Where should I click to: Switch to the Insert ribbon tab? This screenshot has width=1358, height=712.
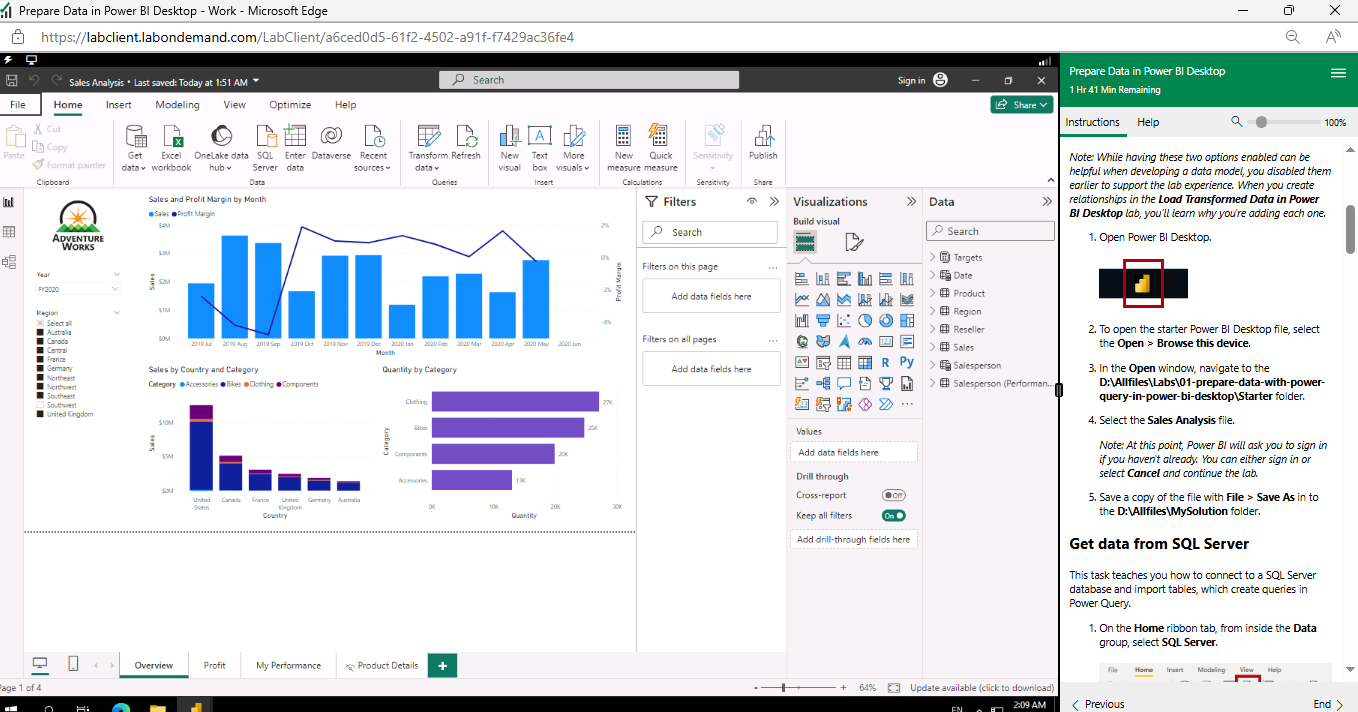click(x=119, y=105)
